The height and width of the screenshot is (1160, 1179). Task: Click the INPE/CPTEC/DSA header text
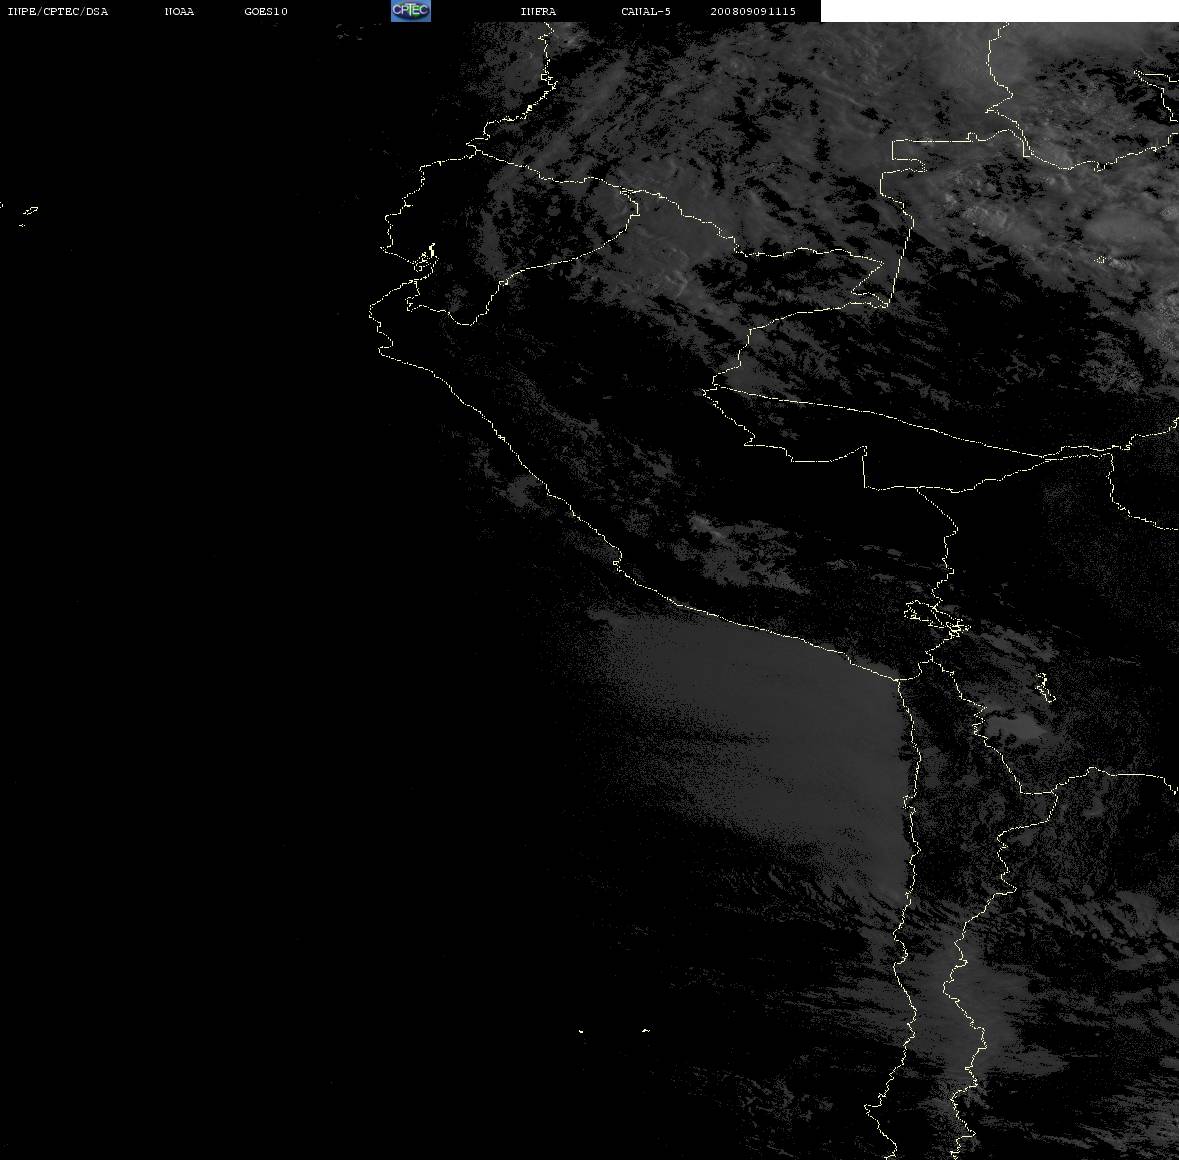coord(58,11)
